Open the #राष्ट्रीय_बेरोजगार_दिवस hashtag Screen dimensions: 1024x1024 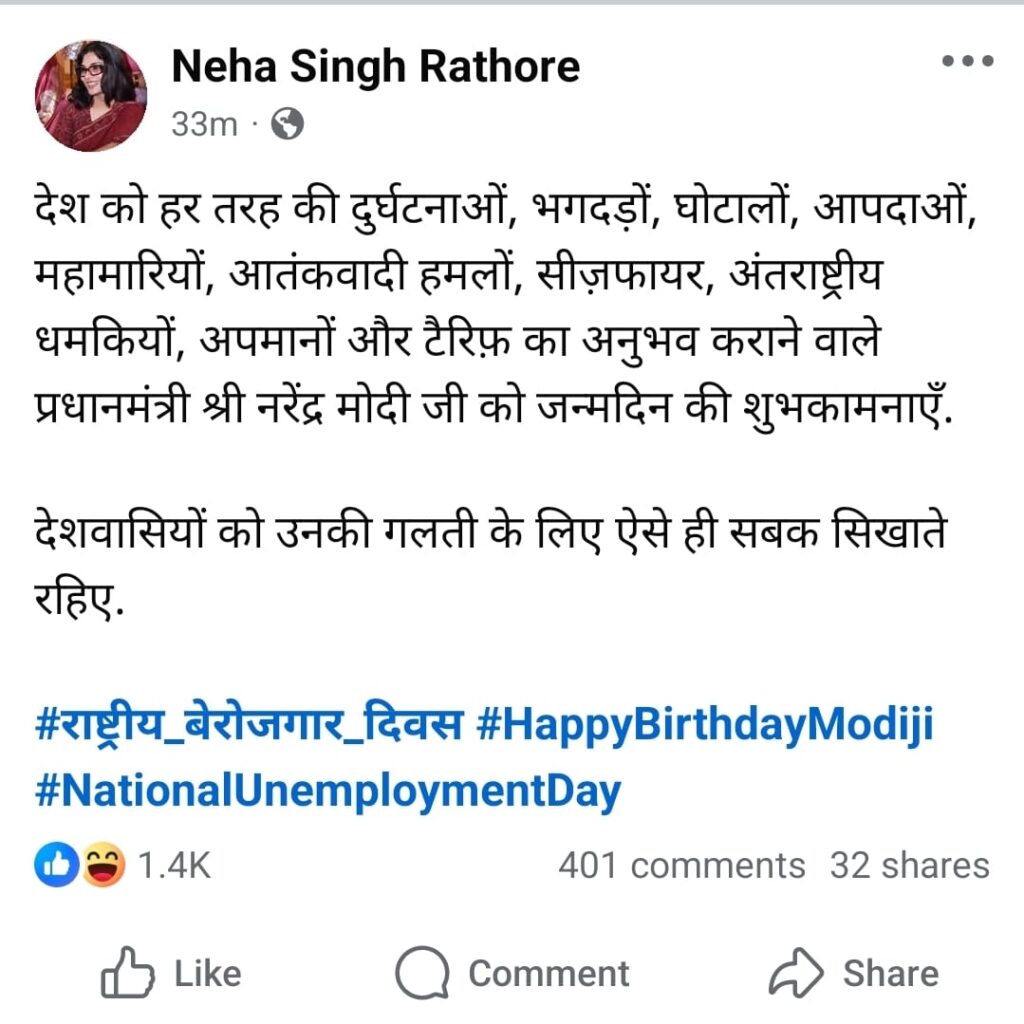(x=249, y=724)
